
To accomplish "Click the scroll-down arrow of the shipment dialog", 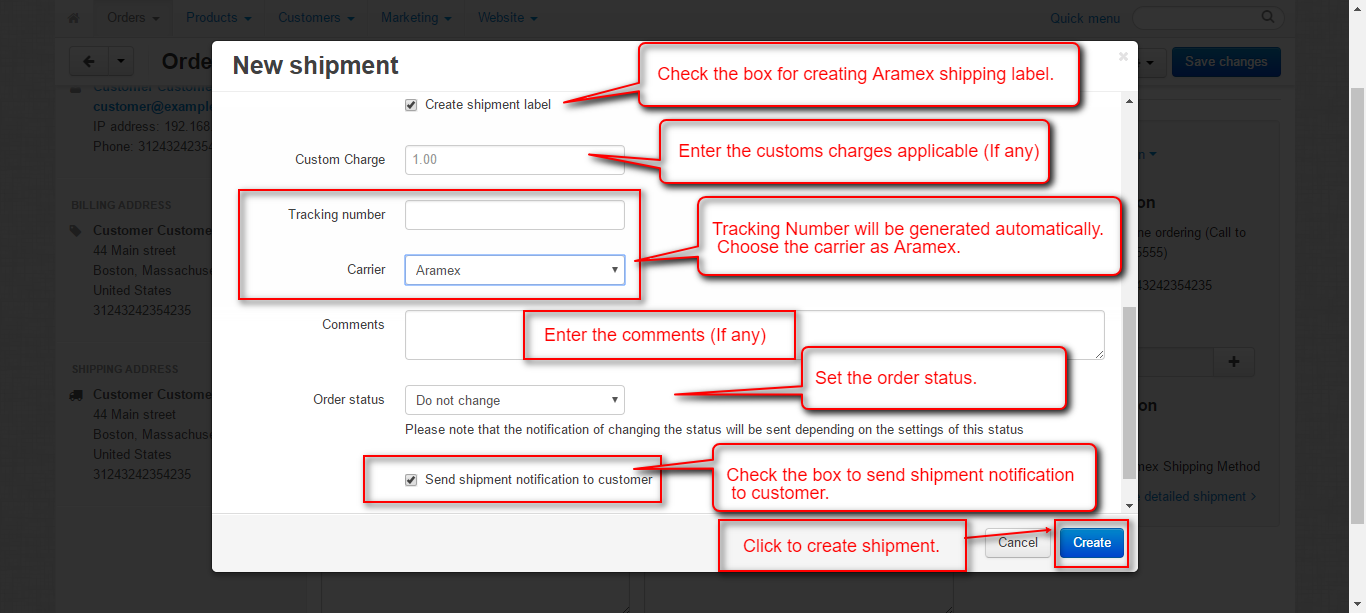I will [1130, 505].
